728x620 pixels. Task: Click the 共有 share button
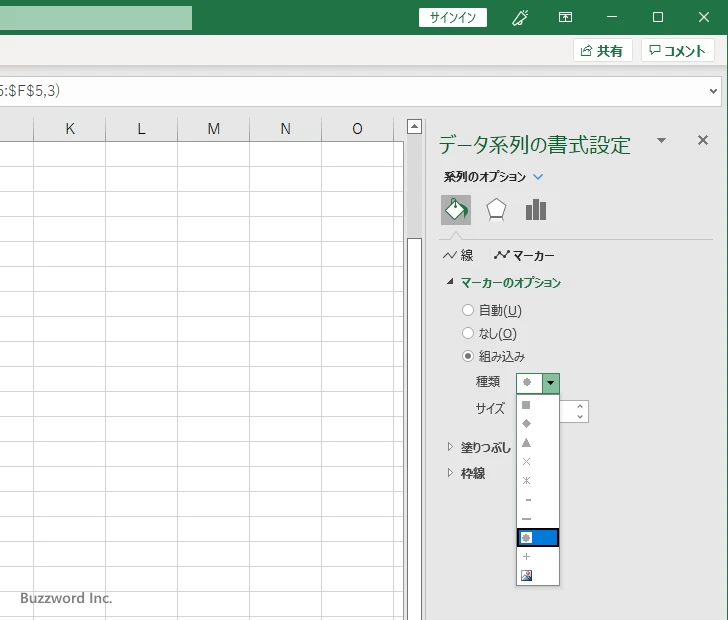point(602,51)
